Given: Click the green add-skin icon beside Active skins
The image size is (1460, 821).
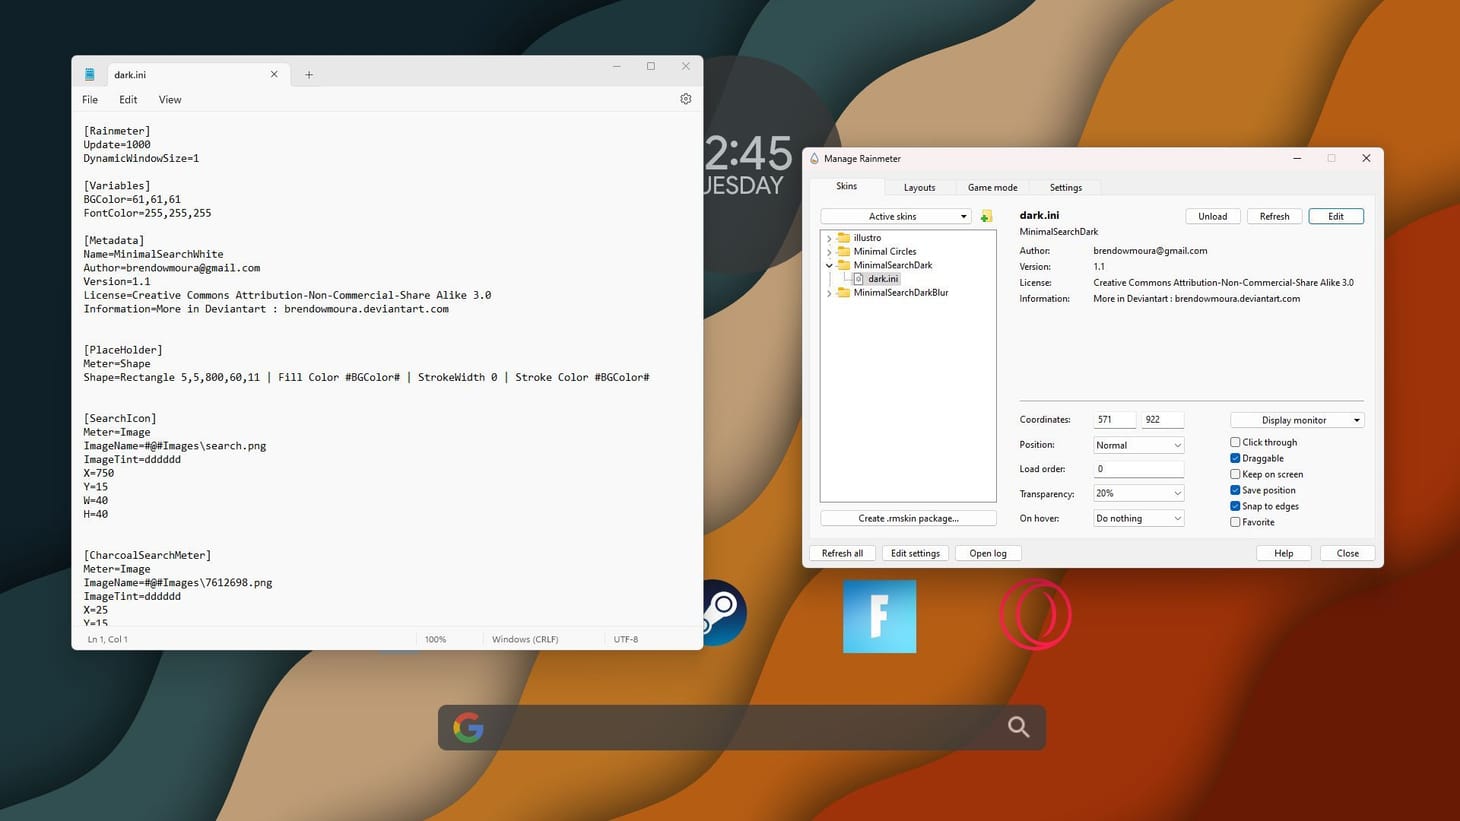Looking at the screenshot, I should pyautogui.click(x=985, y=216).
